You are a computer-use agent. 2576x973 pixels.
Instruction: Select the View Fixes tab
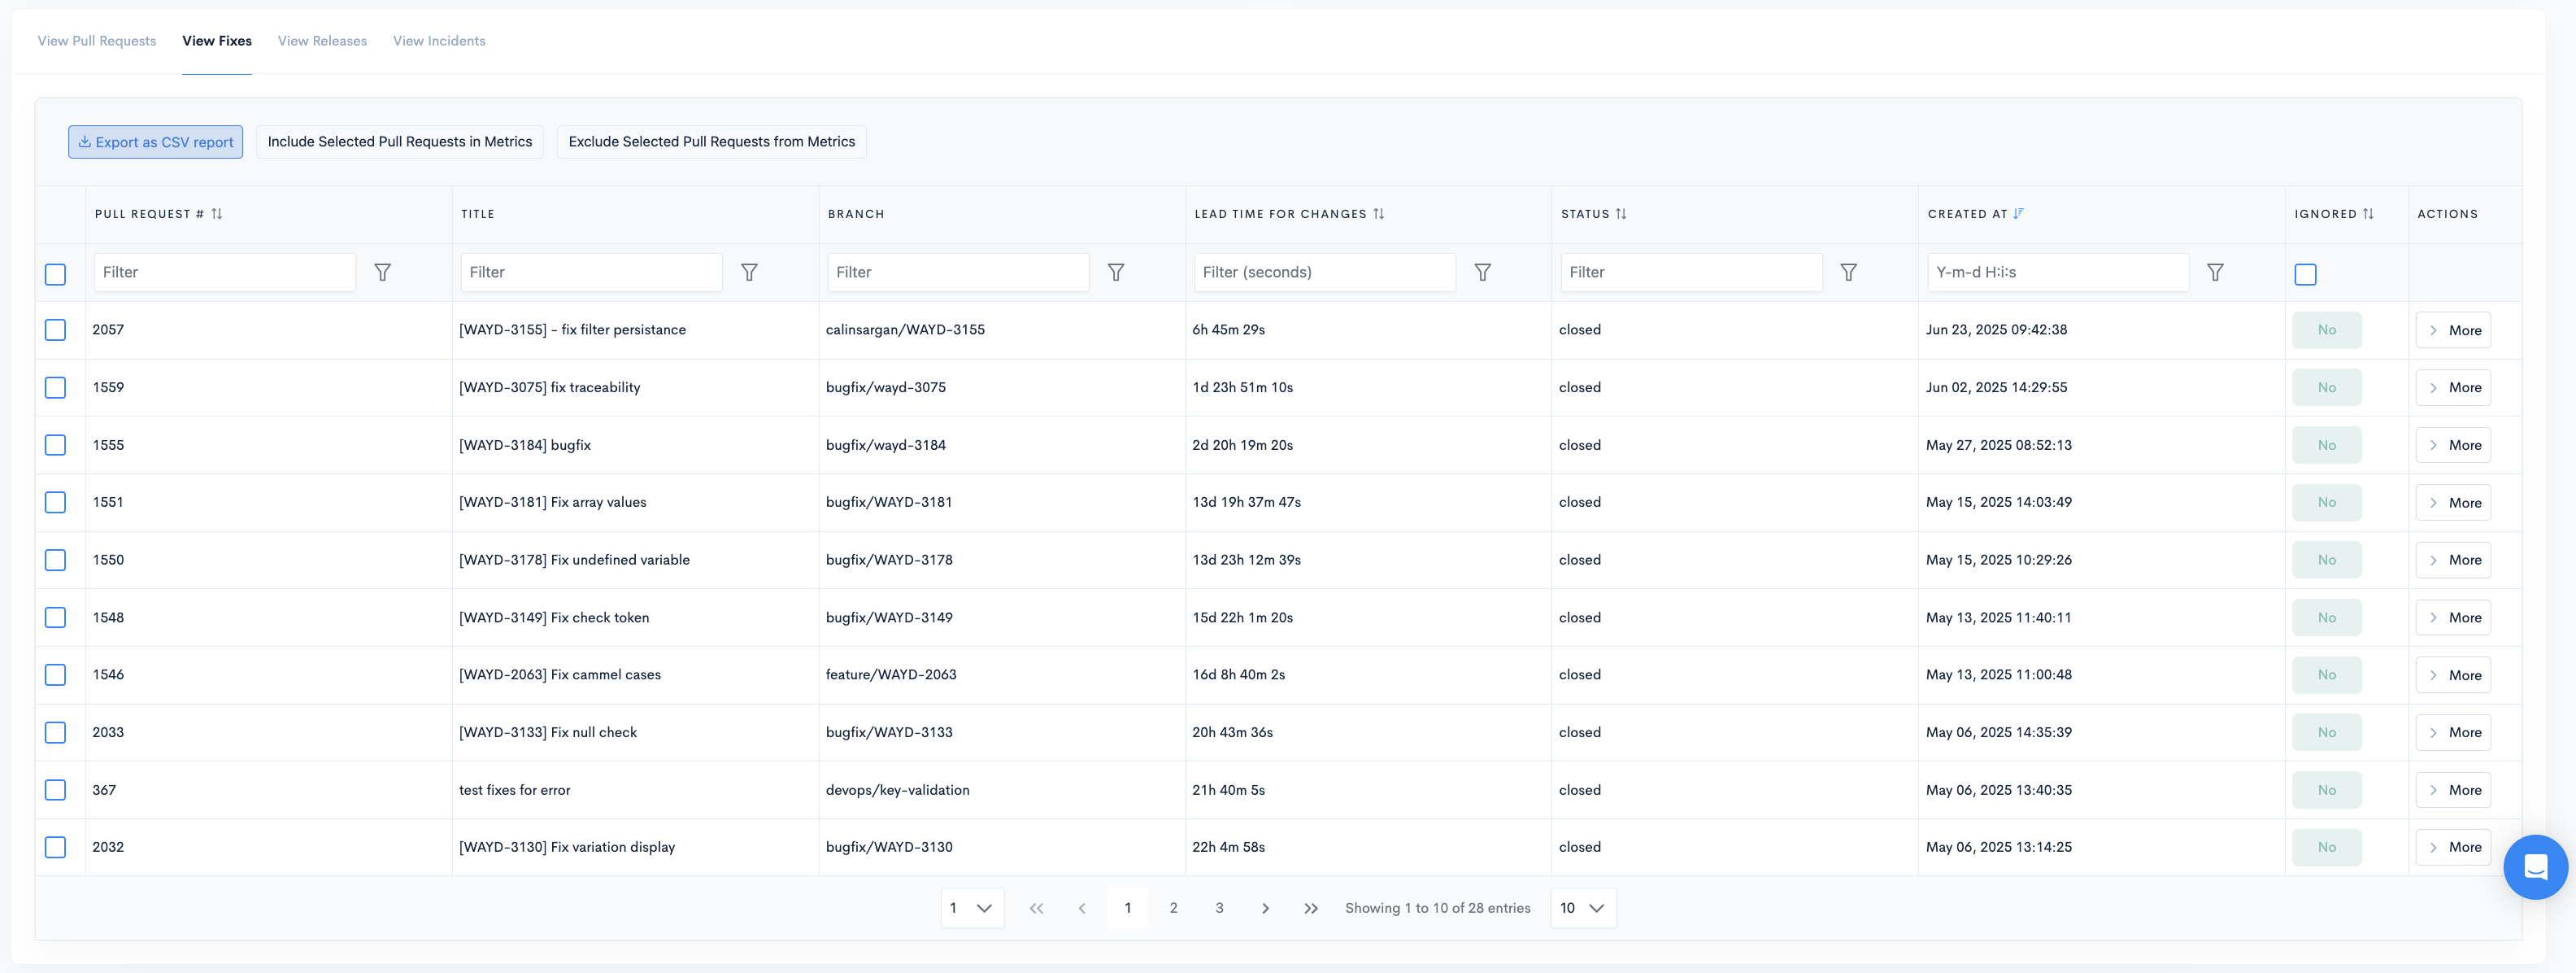[217, 41]
